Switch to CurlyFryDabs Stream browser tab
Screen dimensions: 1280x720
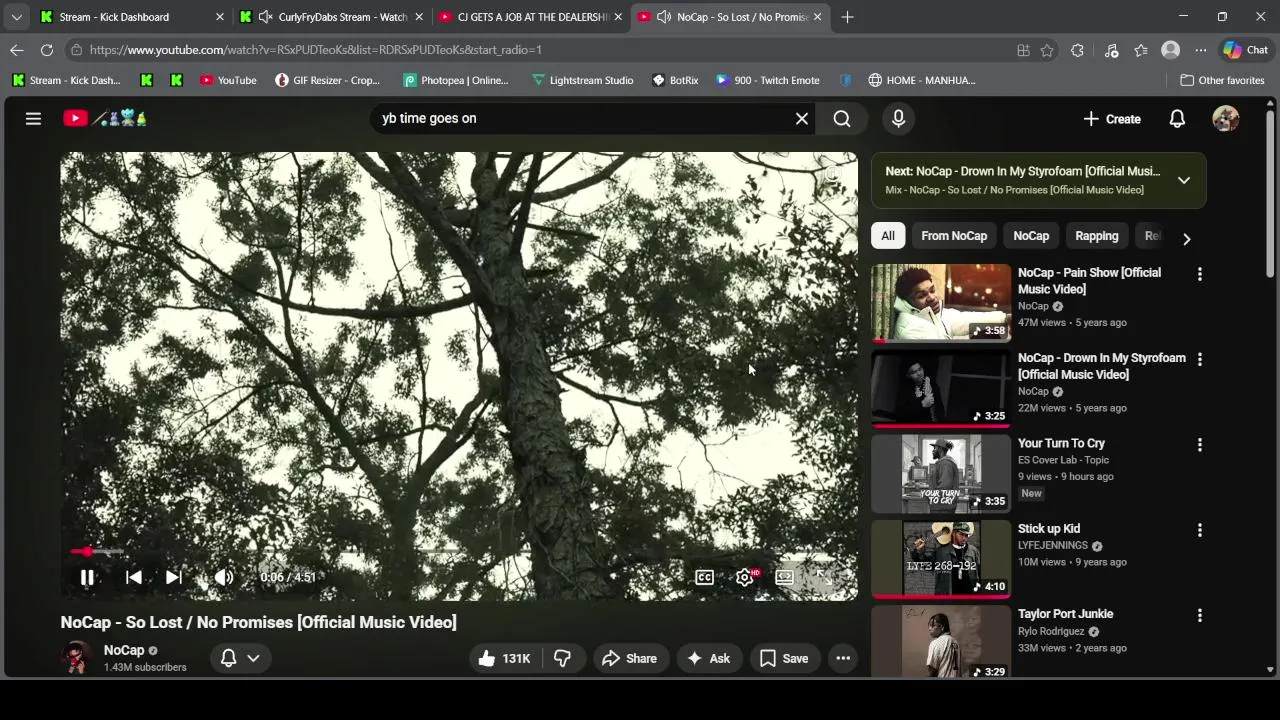[333, 17]
